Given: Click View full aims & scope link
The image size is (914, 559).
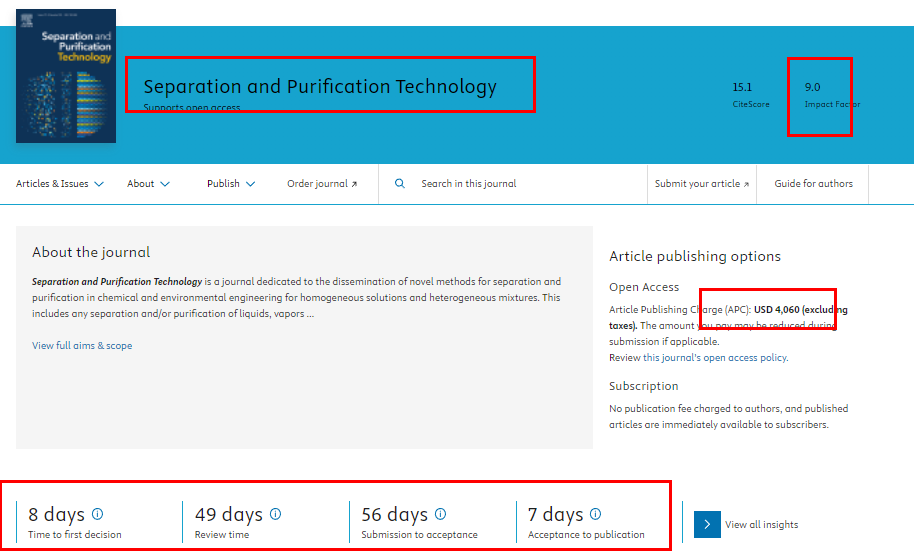Looking at the screenshot, I should (82, 346).
